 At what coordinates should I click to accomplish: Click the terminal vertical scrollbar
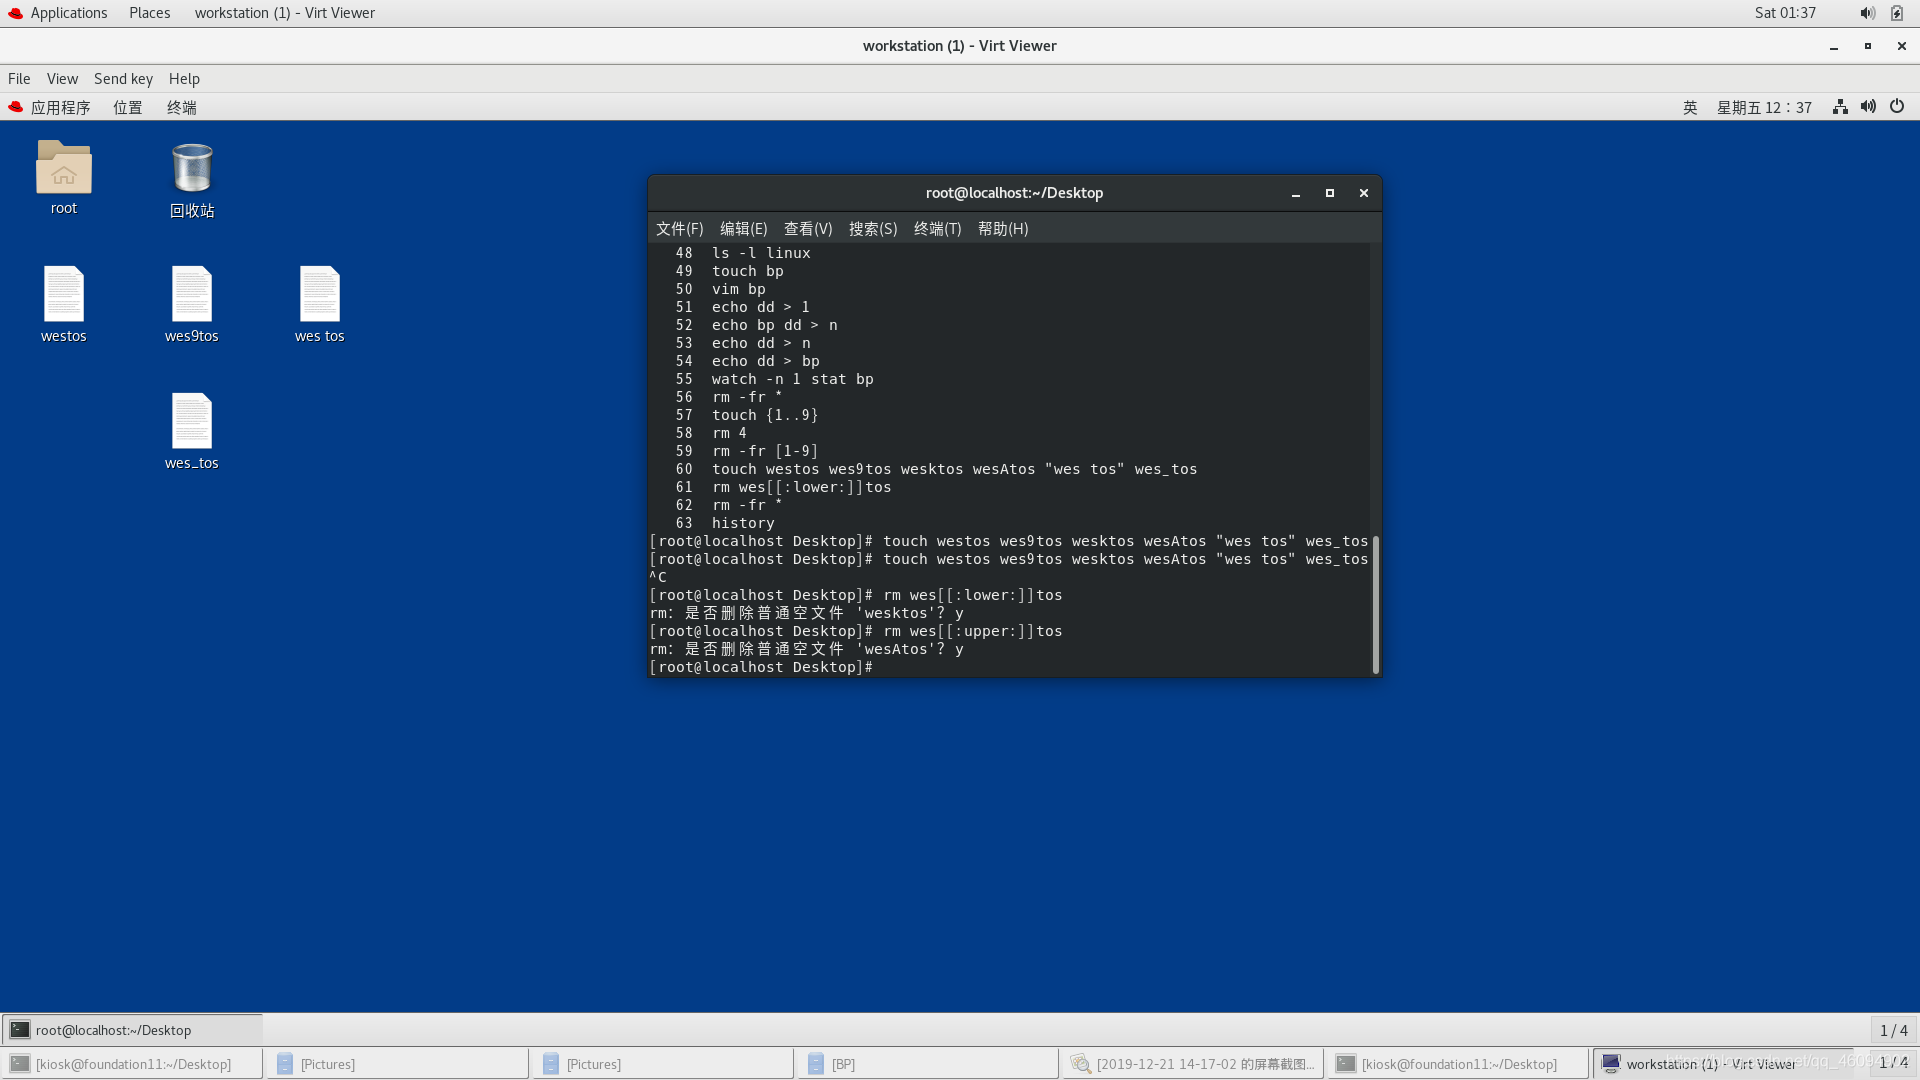click(1376, 604)
